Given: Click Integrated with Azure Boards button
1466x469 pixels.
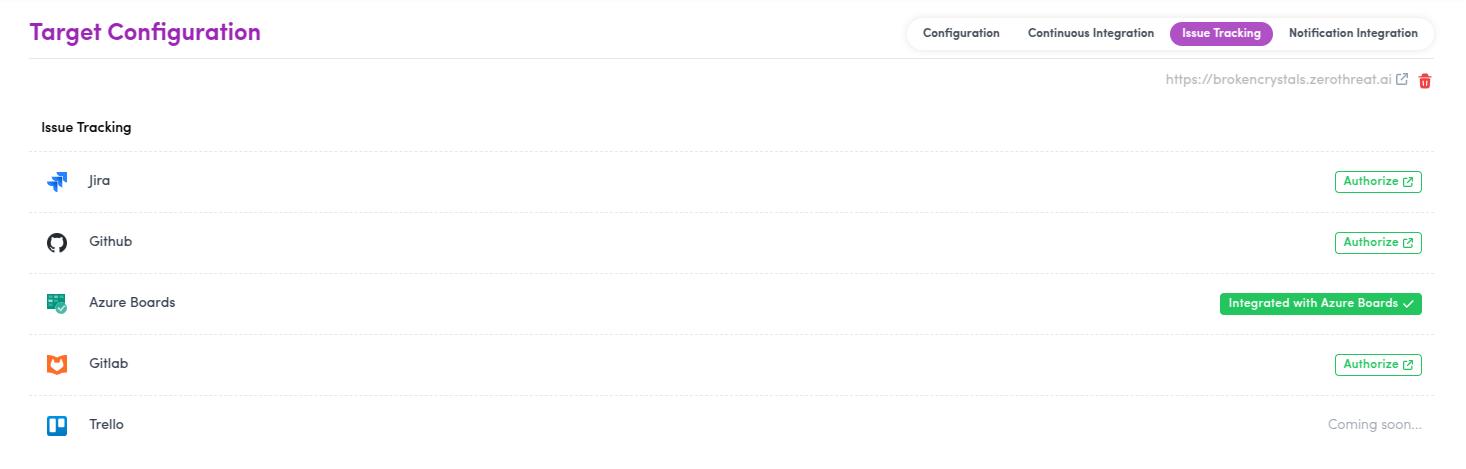Looking at the screenshot, I should tap(1320, 304).
